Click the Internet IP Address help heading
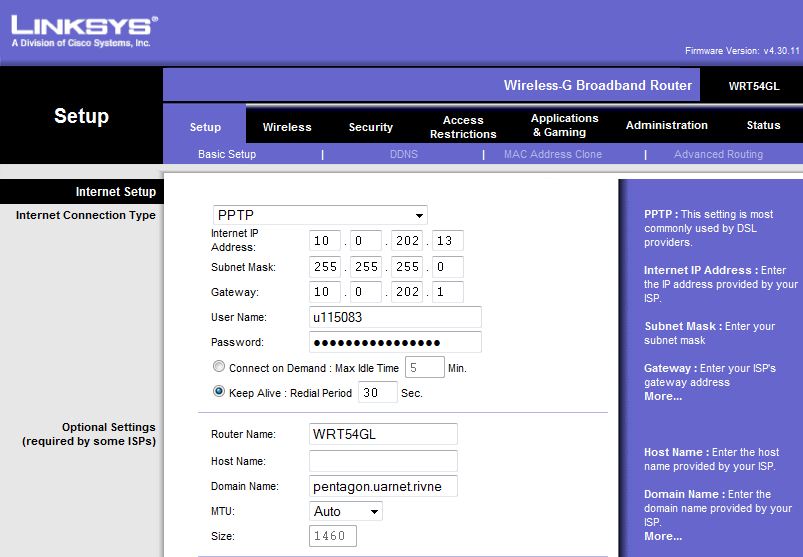Screen dimensions: 803x557 (701, 270)
